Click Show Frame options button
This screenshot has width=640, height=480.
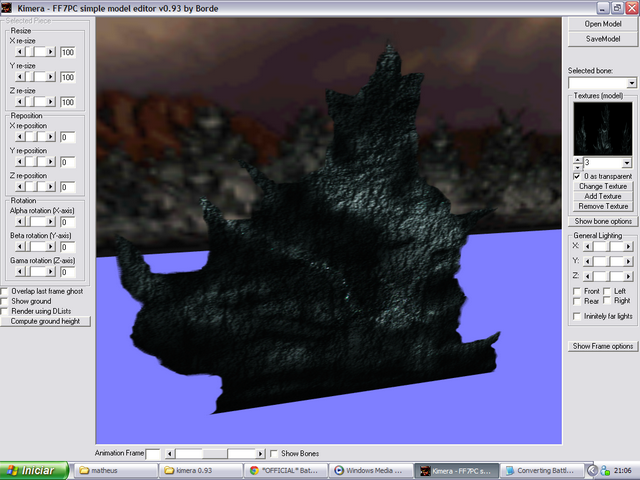(602, 346)
